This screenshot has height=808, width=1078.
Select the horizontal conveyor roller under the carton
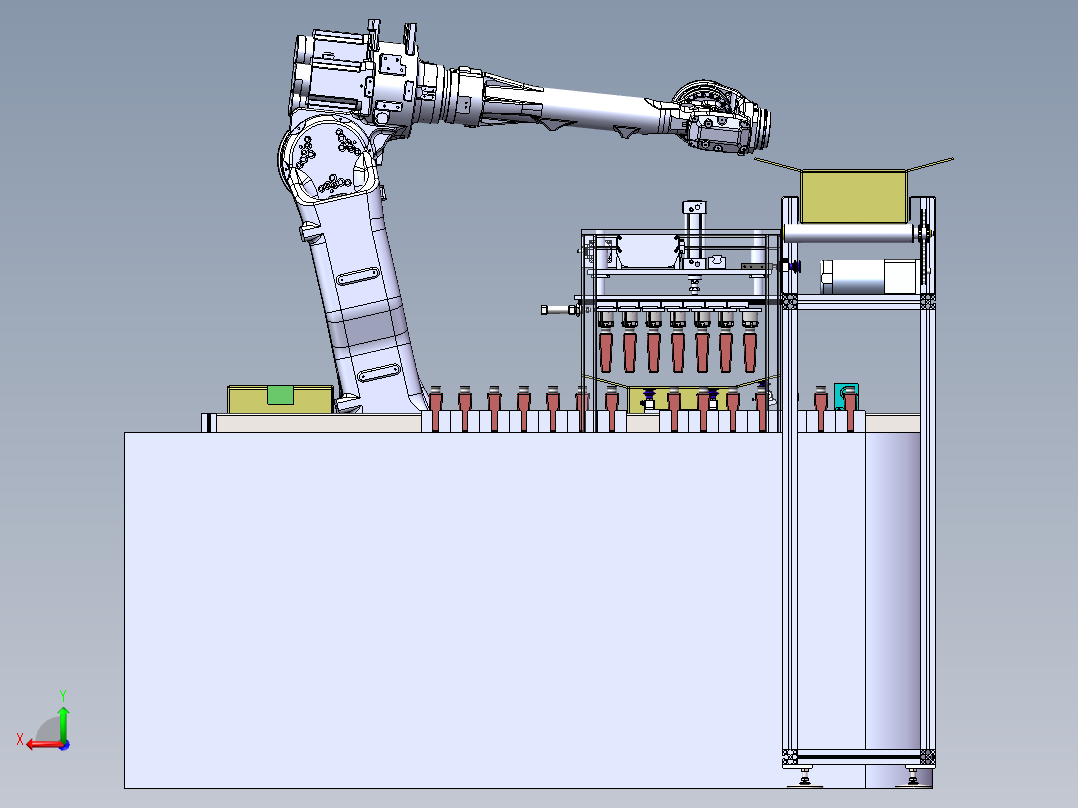tap(849, 233)
